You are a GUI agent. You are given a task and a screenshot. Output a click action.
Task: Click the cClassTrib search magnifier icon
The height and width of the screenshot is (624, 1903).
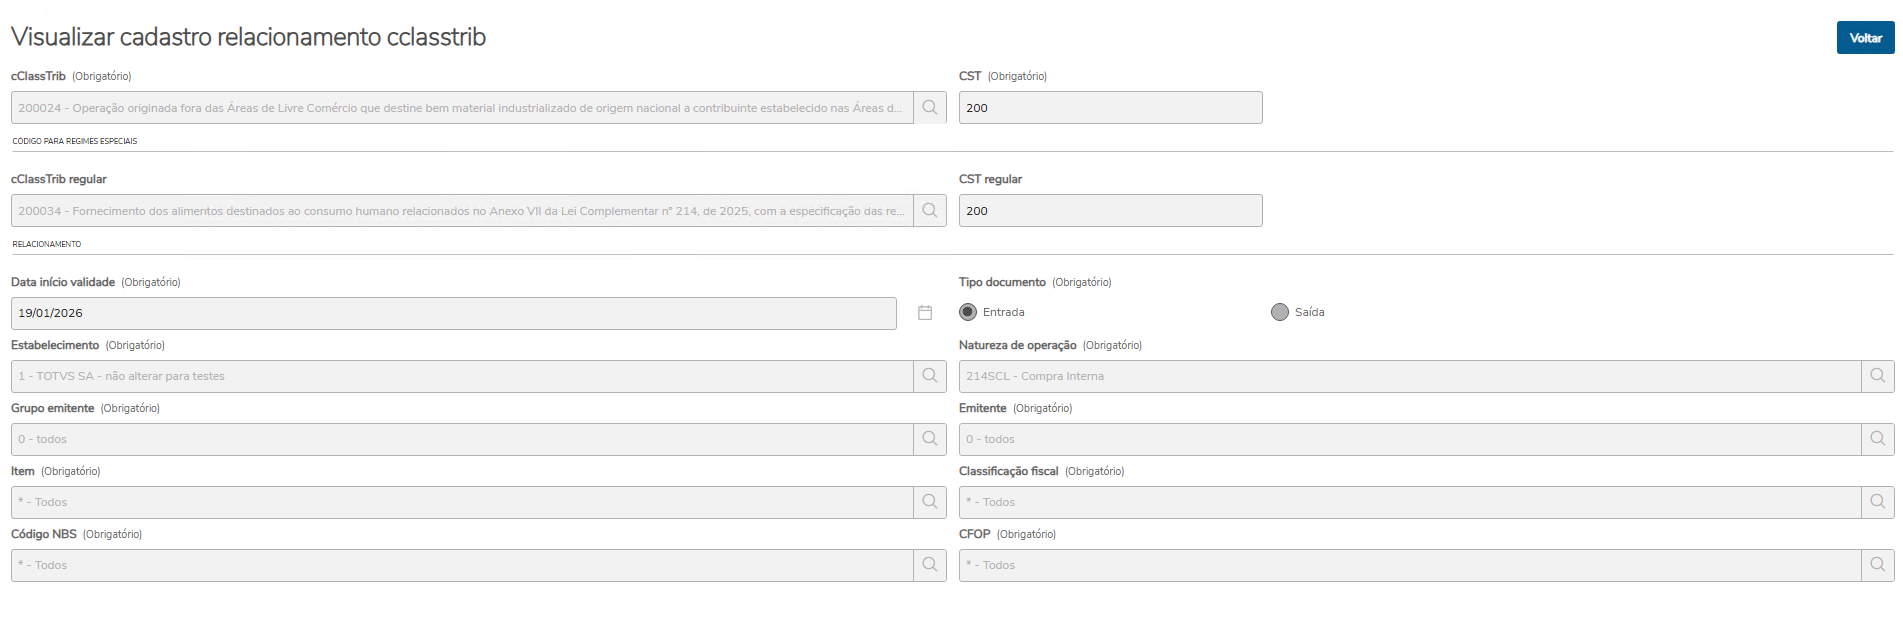[x=930, y=108]
